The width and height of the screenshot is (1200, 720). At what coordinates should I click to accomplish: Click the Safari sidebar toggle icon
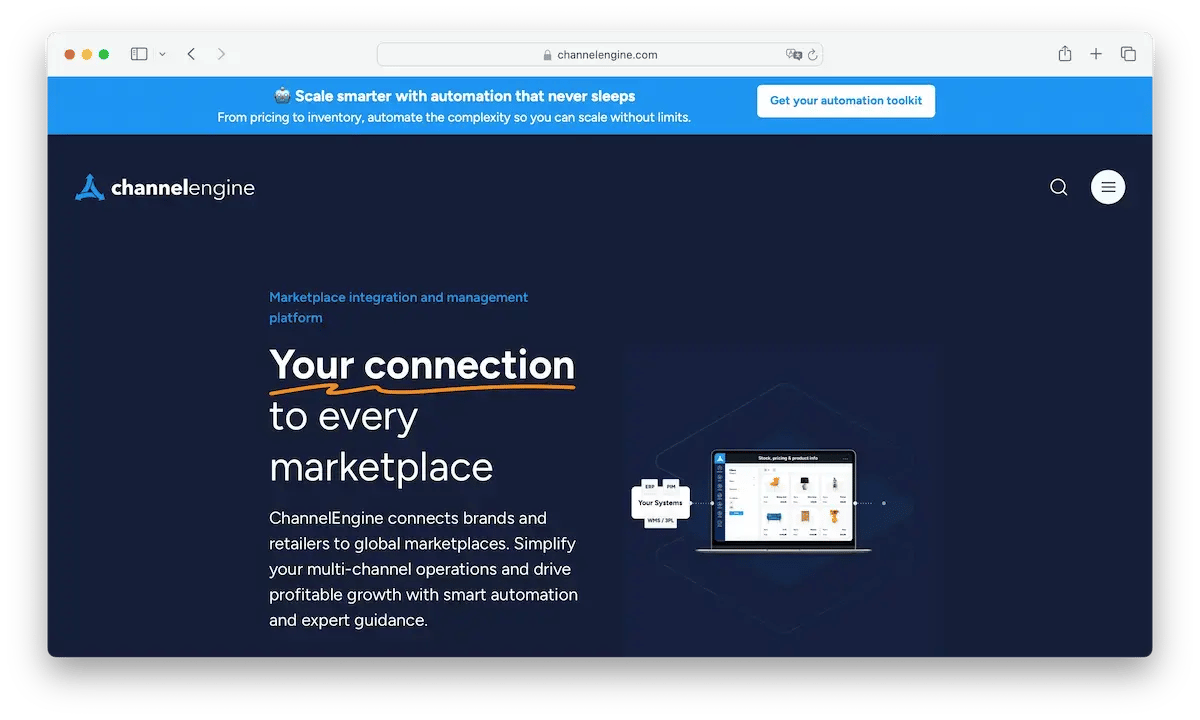[x=139, y=54]
